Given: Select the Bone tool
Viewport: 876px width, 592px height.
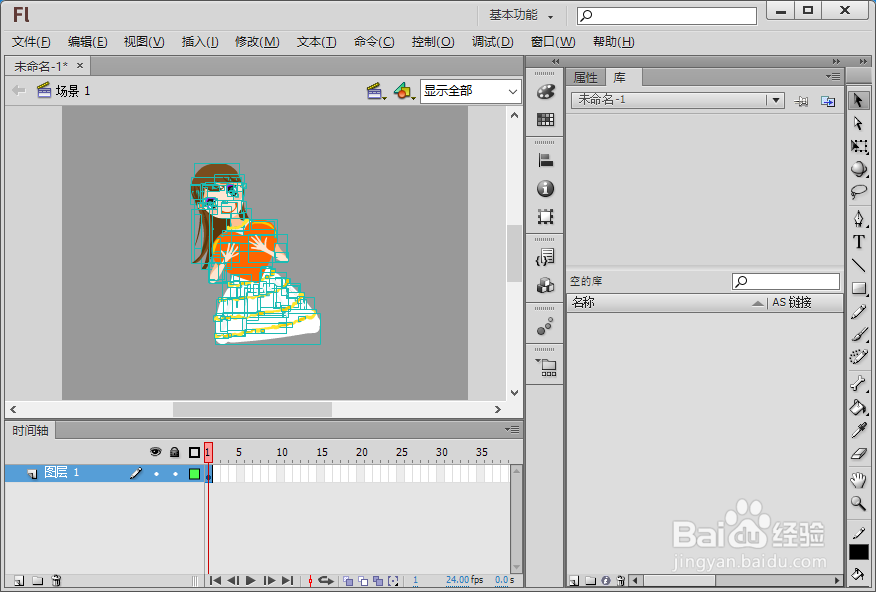Looking at the screenshot, I should click(x=859, y=383).
